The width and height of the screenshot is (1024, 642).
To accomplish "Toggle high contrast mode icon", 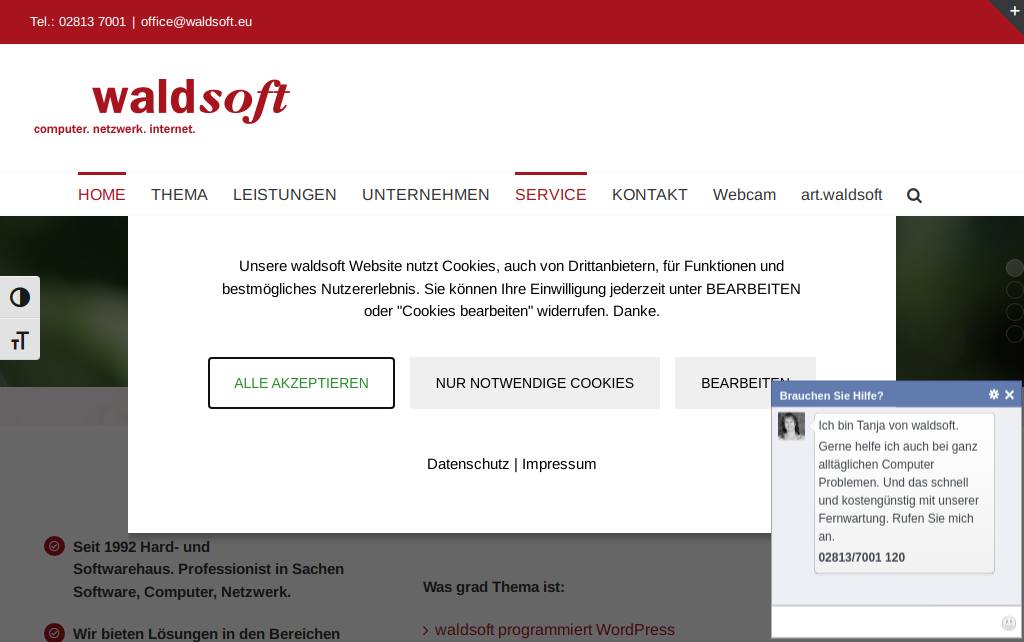I will tap(20, 297).
